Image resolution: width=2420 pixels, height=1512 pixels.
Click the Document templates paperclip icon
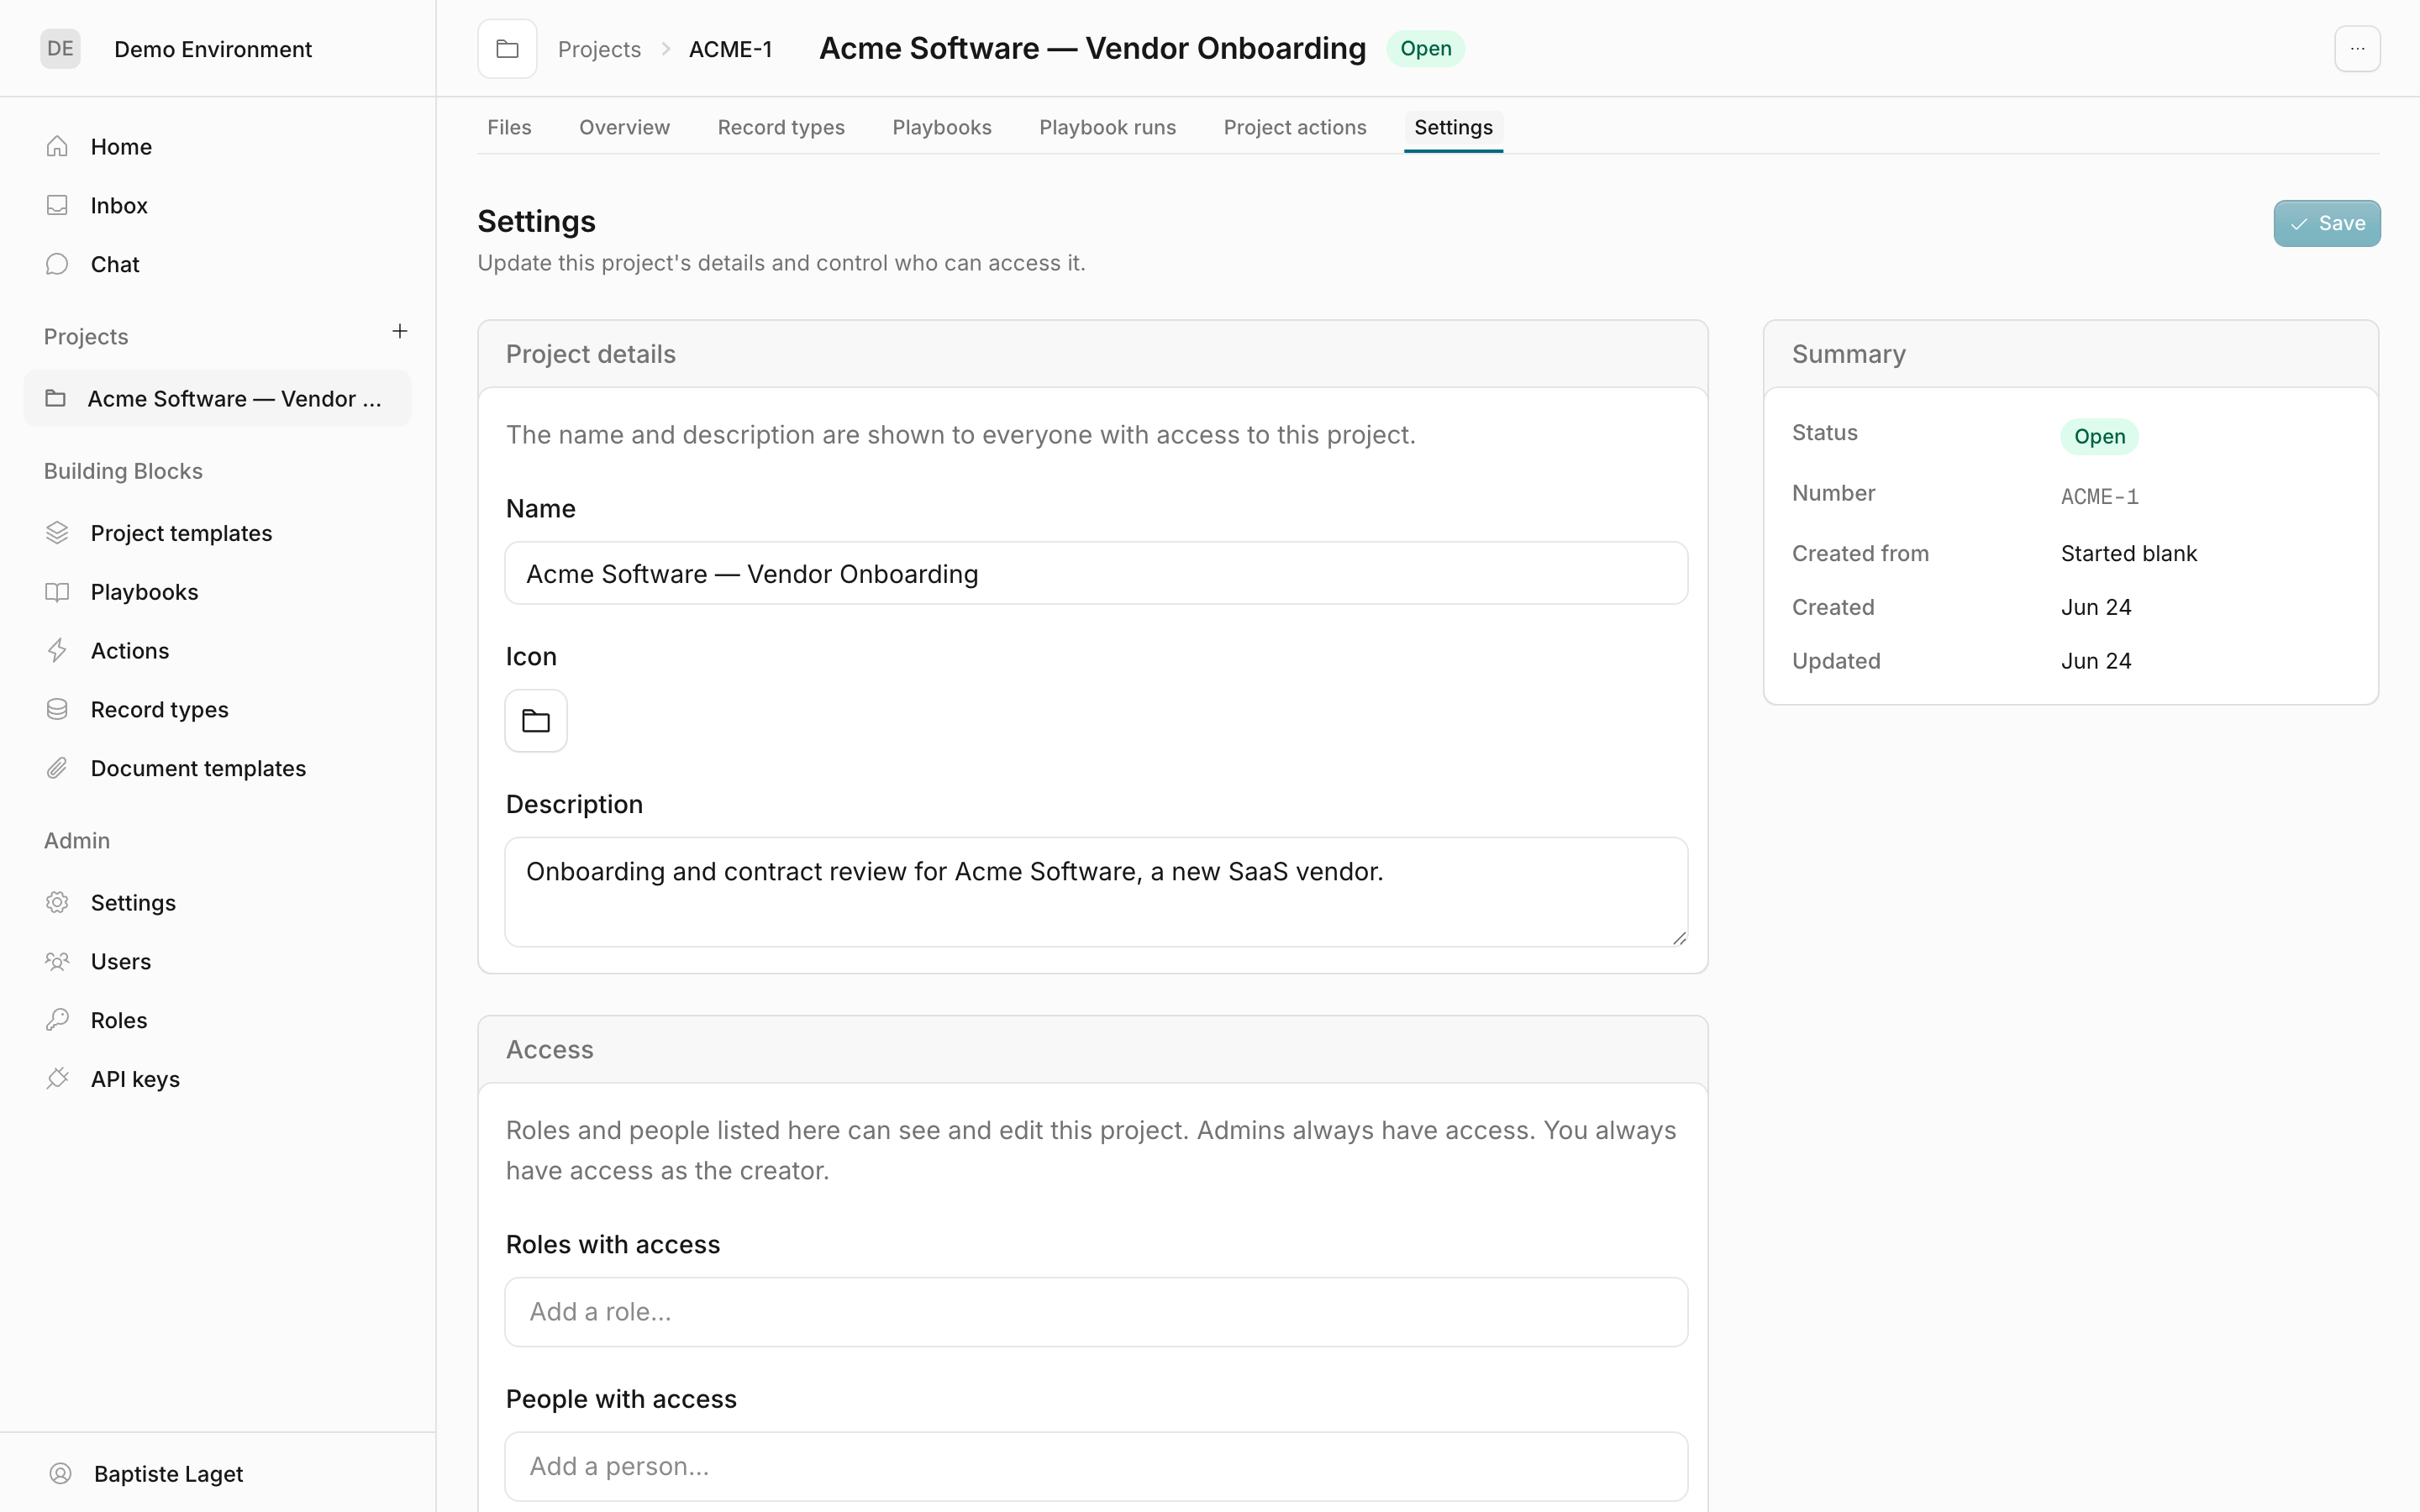(x=57, y=768)
